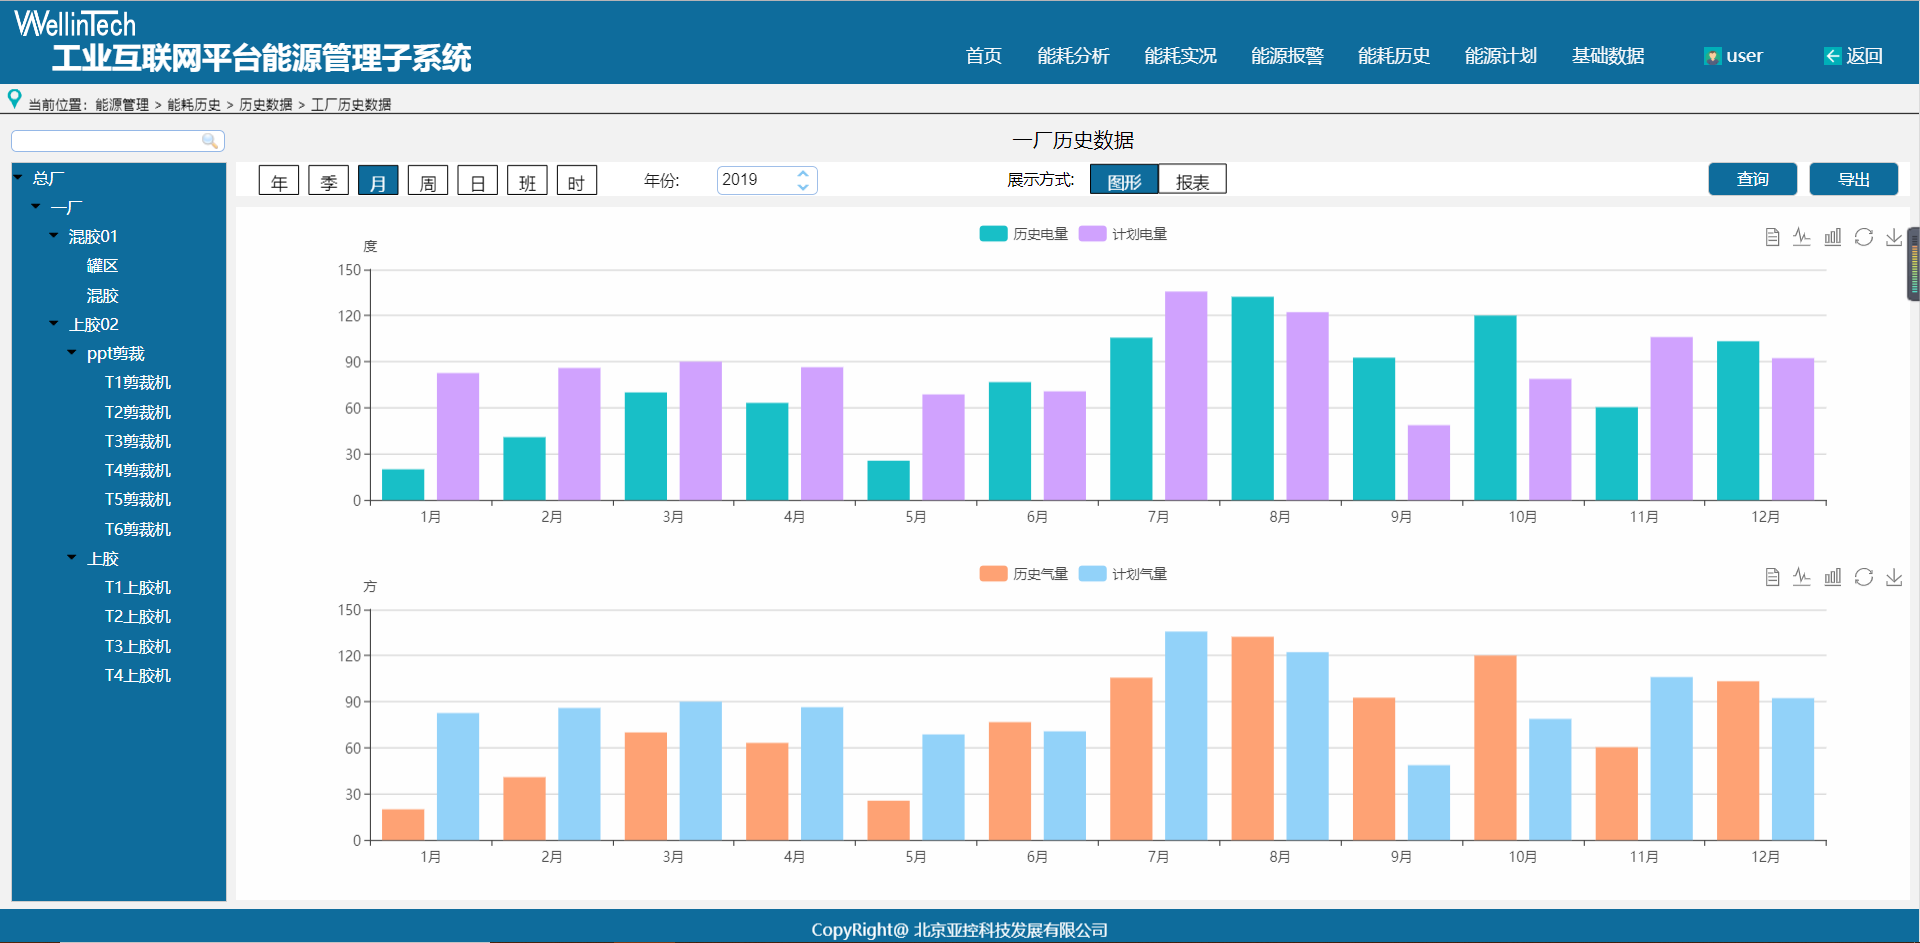Image resolution: width=1920 pixels, height=943 pixels.
Task: Select T4上胶机 in the tree
Action: tap(138, 676)
